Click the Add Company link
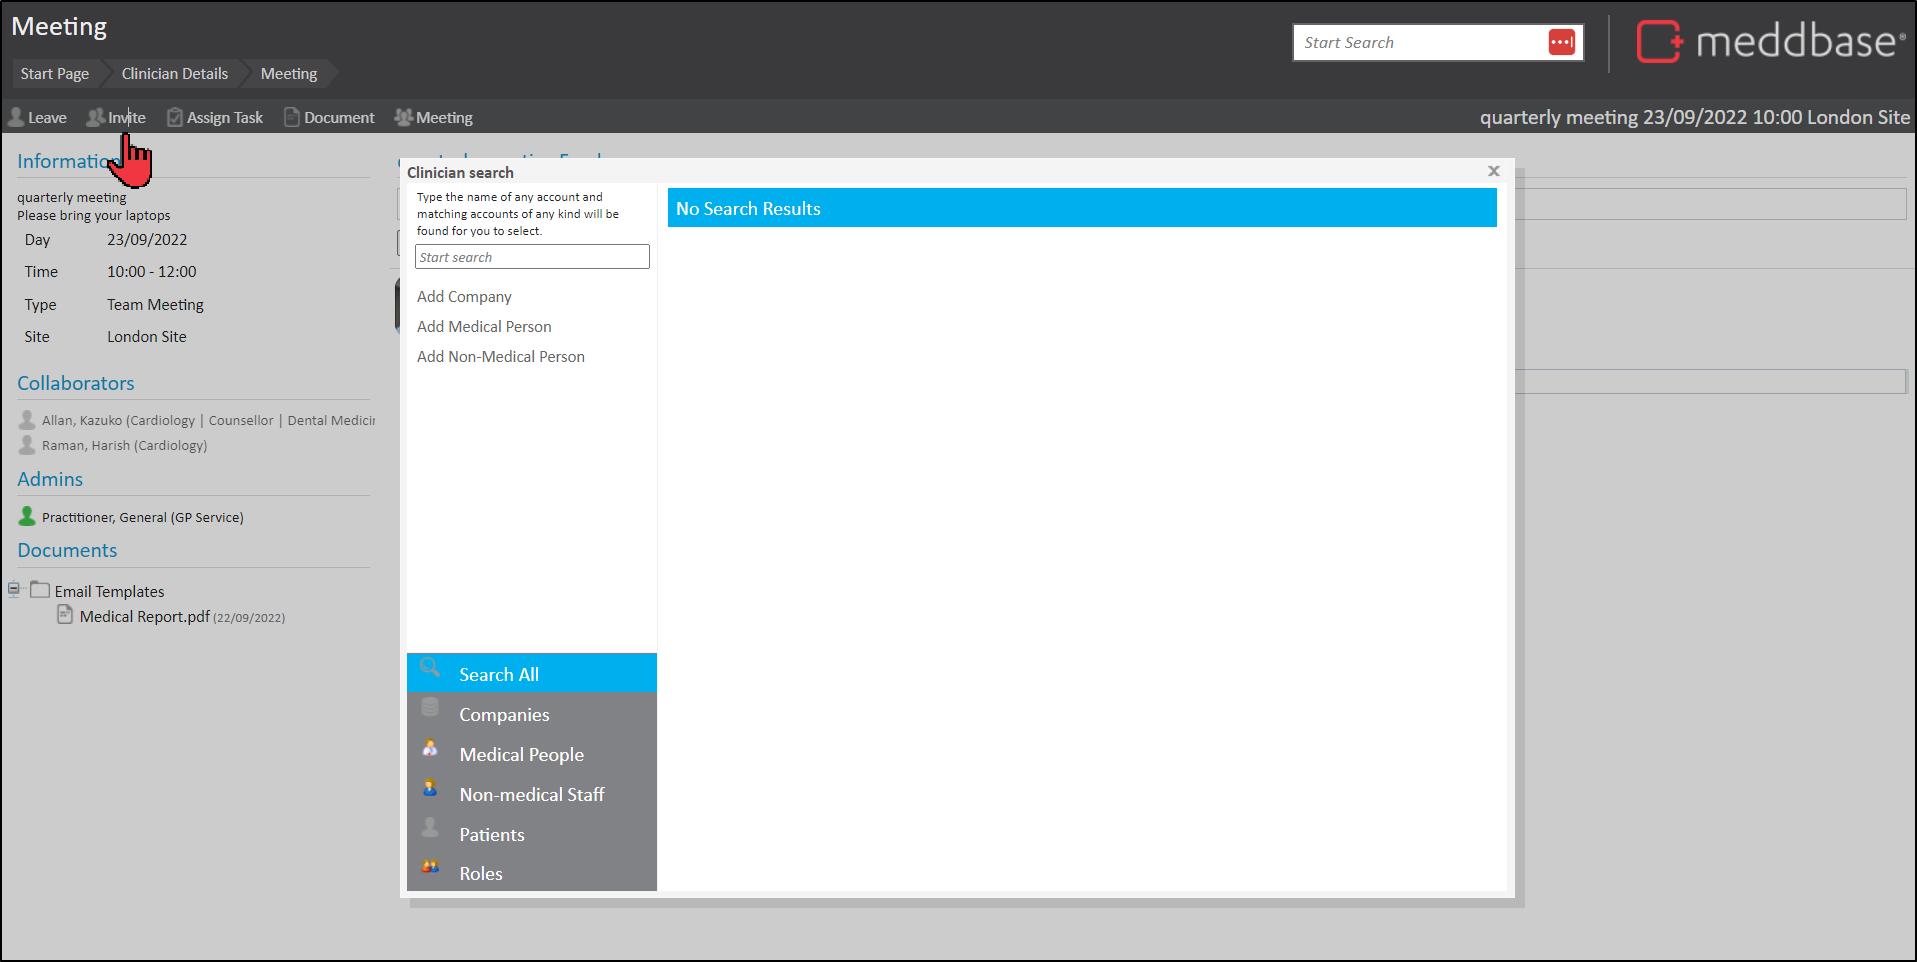 click(x=464, y=297)
